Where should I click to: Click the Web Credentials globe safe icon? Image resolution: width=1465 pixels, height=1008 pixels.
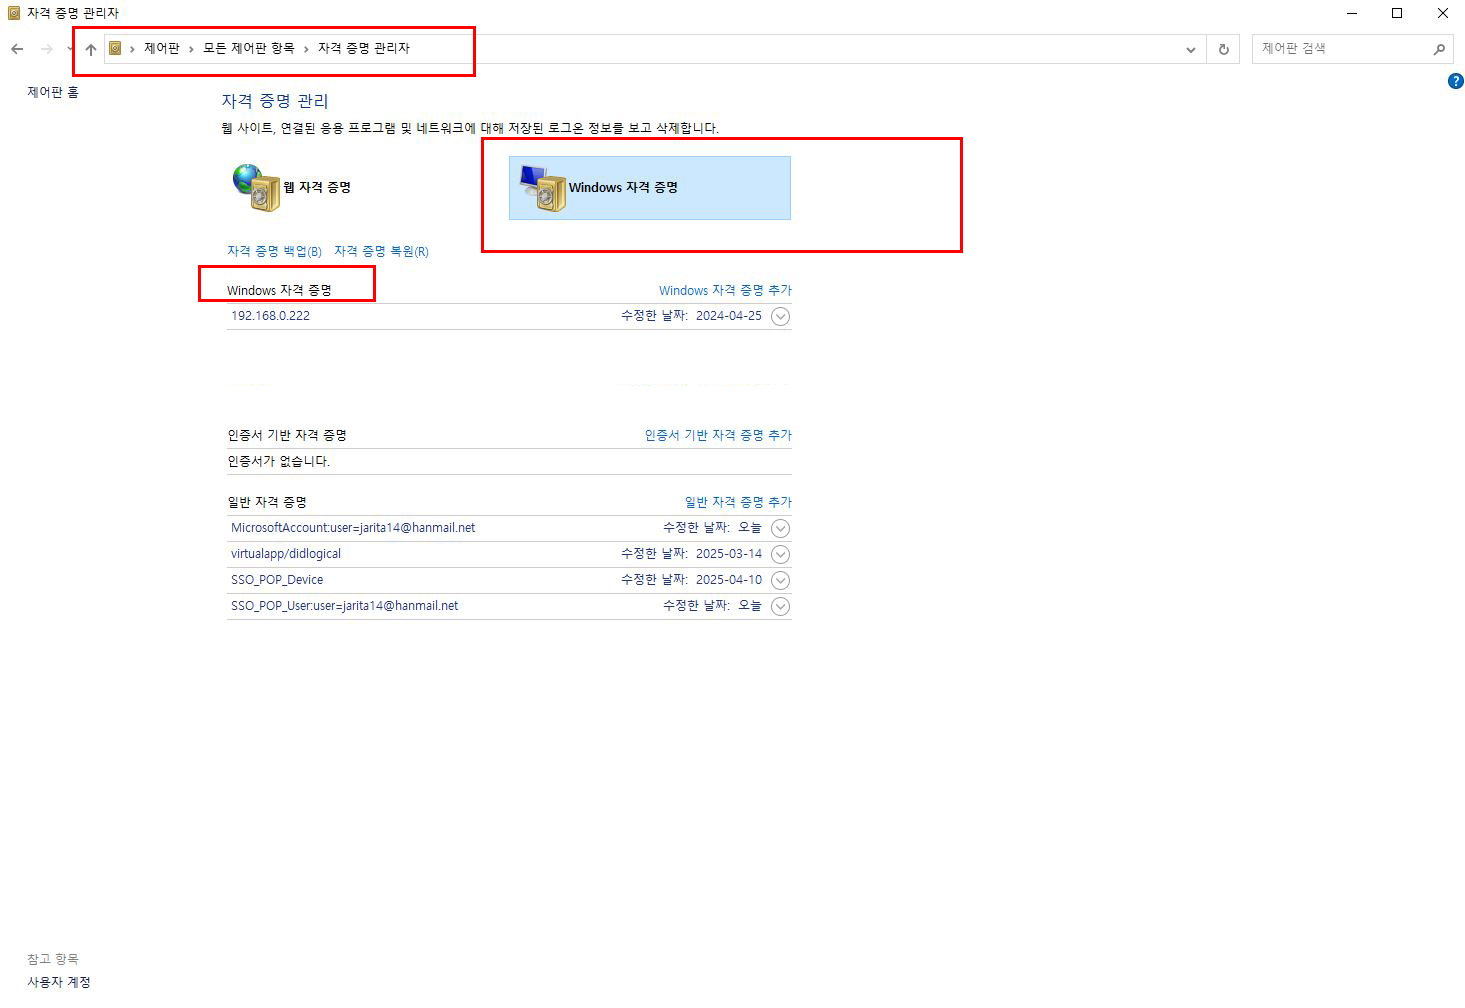coord(257,188)
